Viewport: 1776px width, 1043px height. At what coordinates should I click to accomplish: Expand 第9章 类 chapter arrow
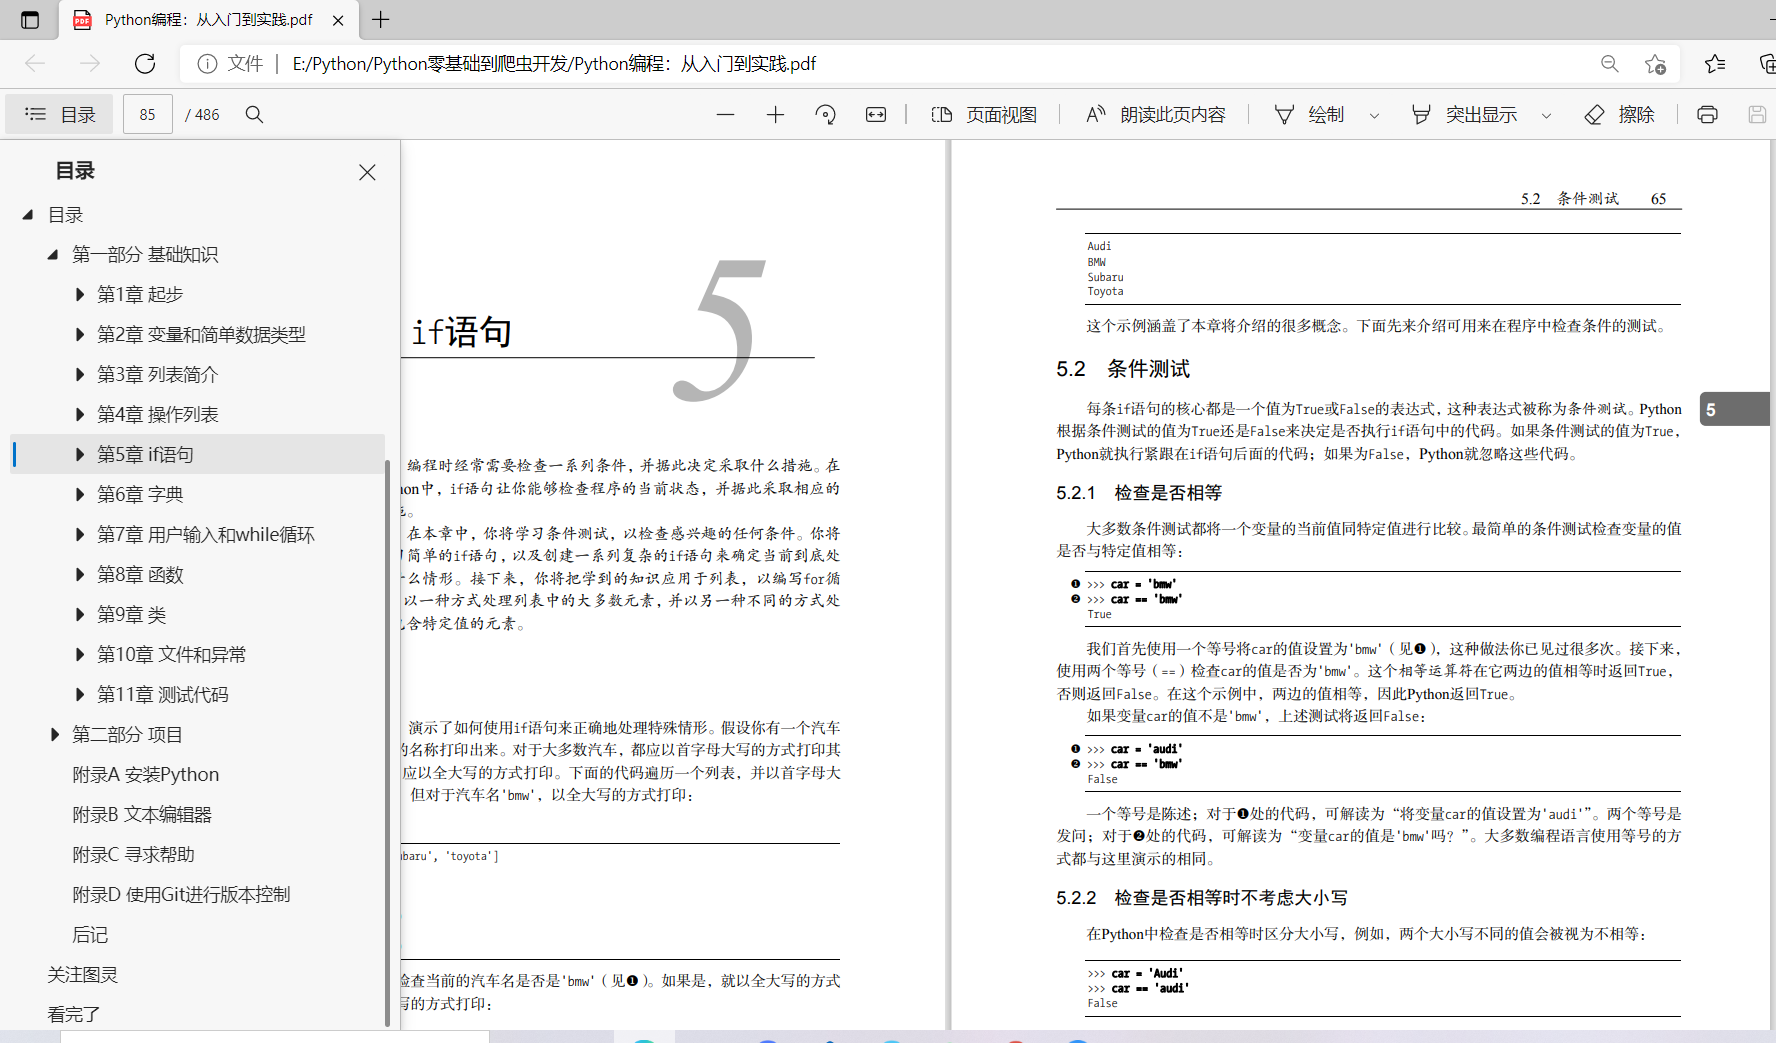click(80, 614)
